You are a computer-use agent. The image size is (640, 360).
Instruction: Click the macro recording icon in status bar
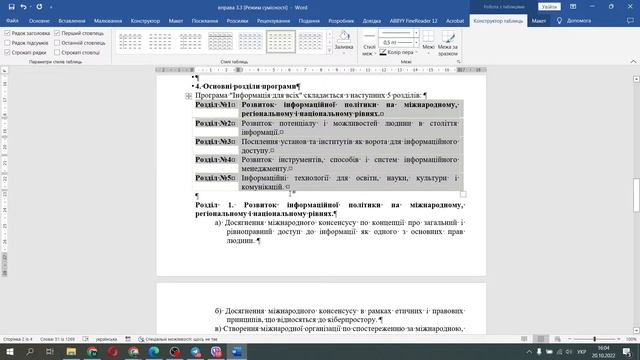tap(128, 339)
